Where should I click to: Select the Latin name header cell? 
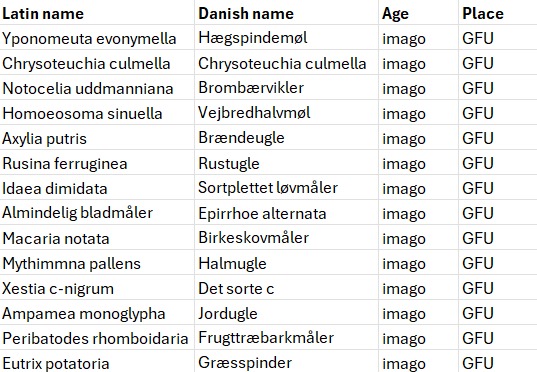coord(97,12)
